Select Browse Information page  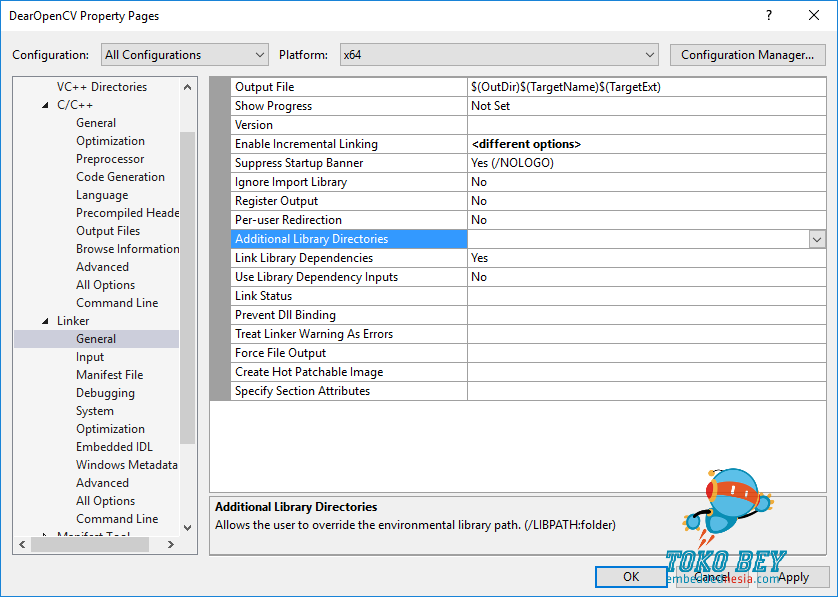click(127, 249)
